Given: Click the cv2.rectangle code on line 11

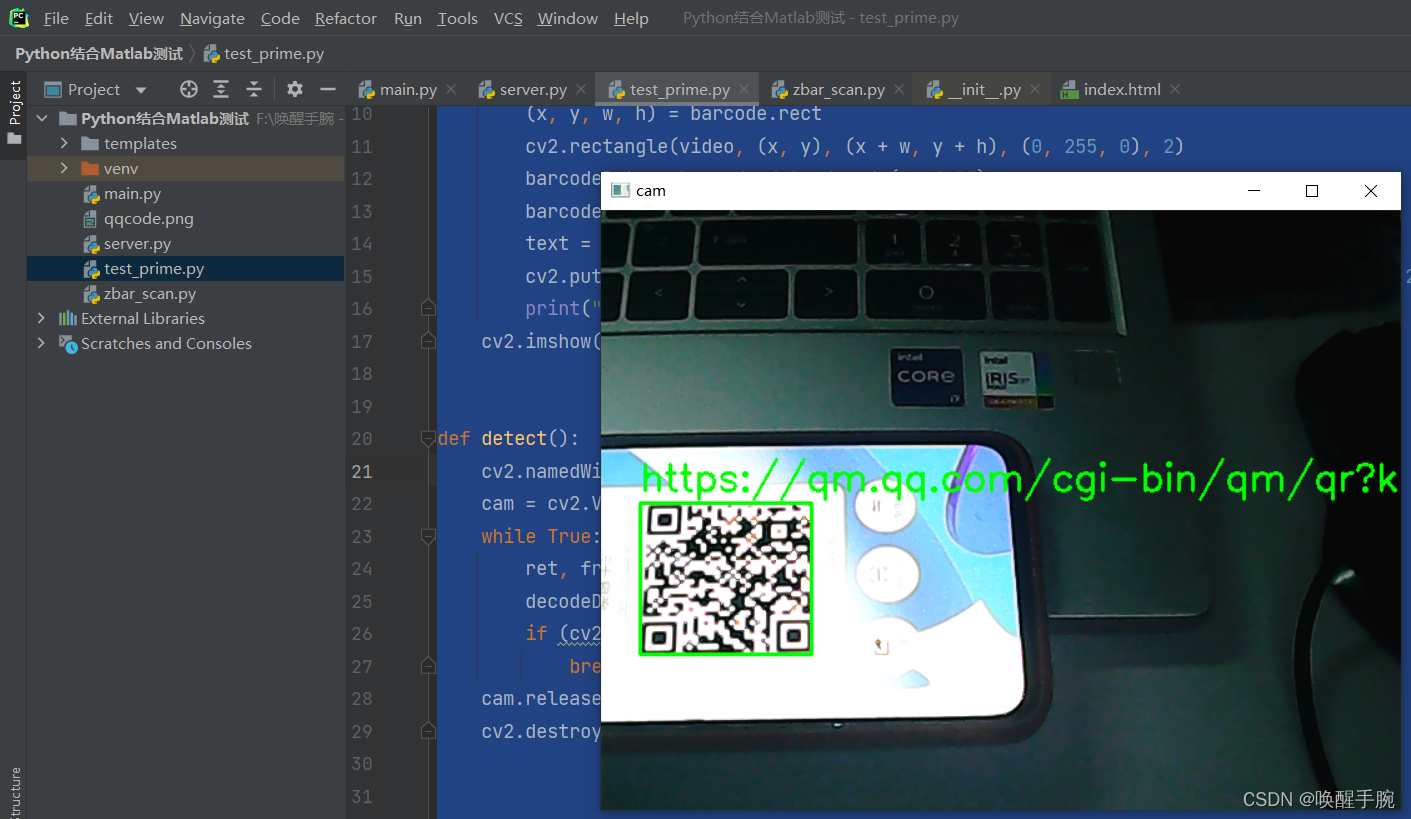Looking at the screenshot, I should [x=854, y=147].
